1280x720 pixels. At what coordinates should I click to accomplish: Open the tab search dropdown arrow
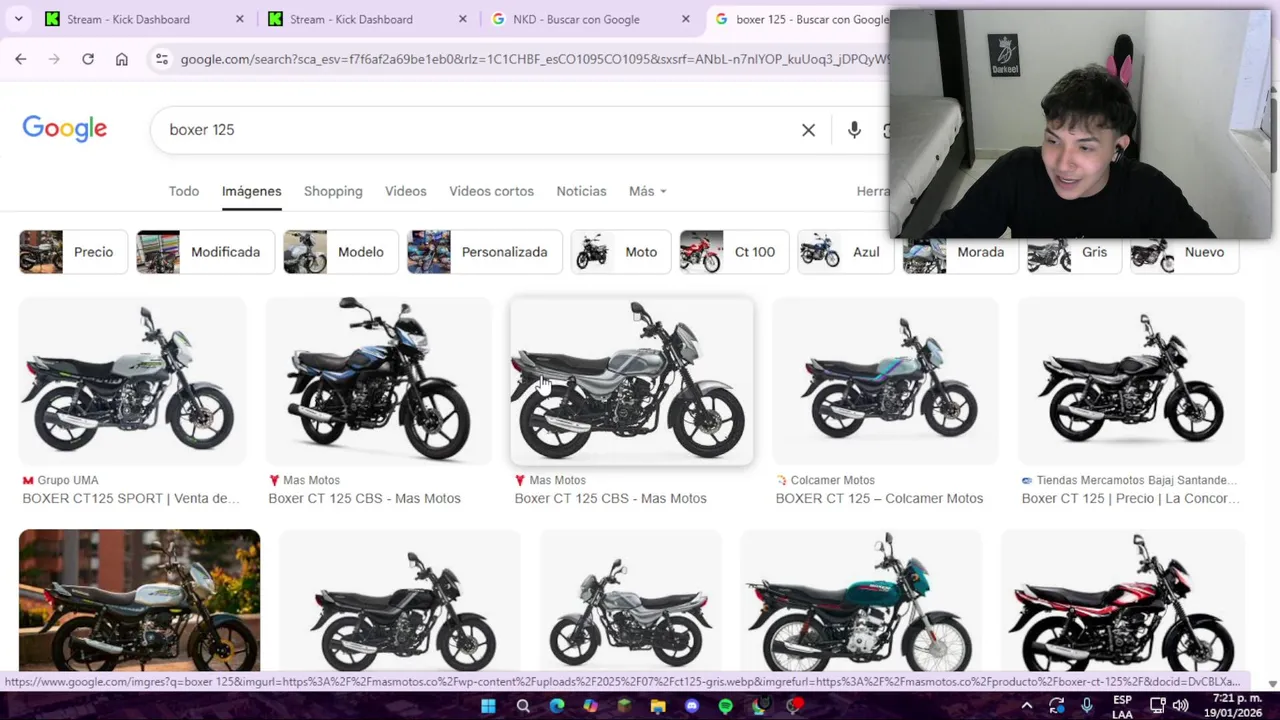click(x=19, y=19)
